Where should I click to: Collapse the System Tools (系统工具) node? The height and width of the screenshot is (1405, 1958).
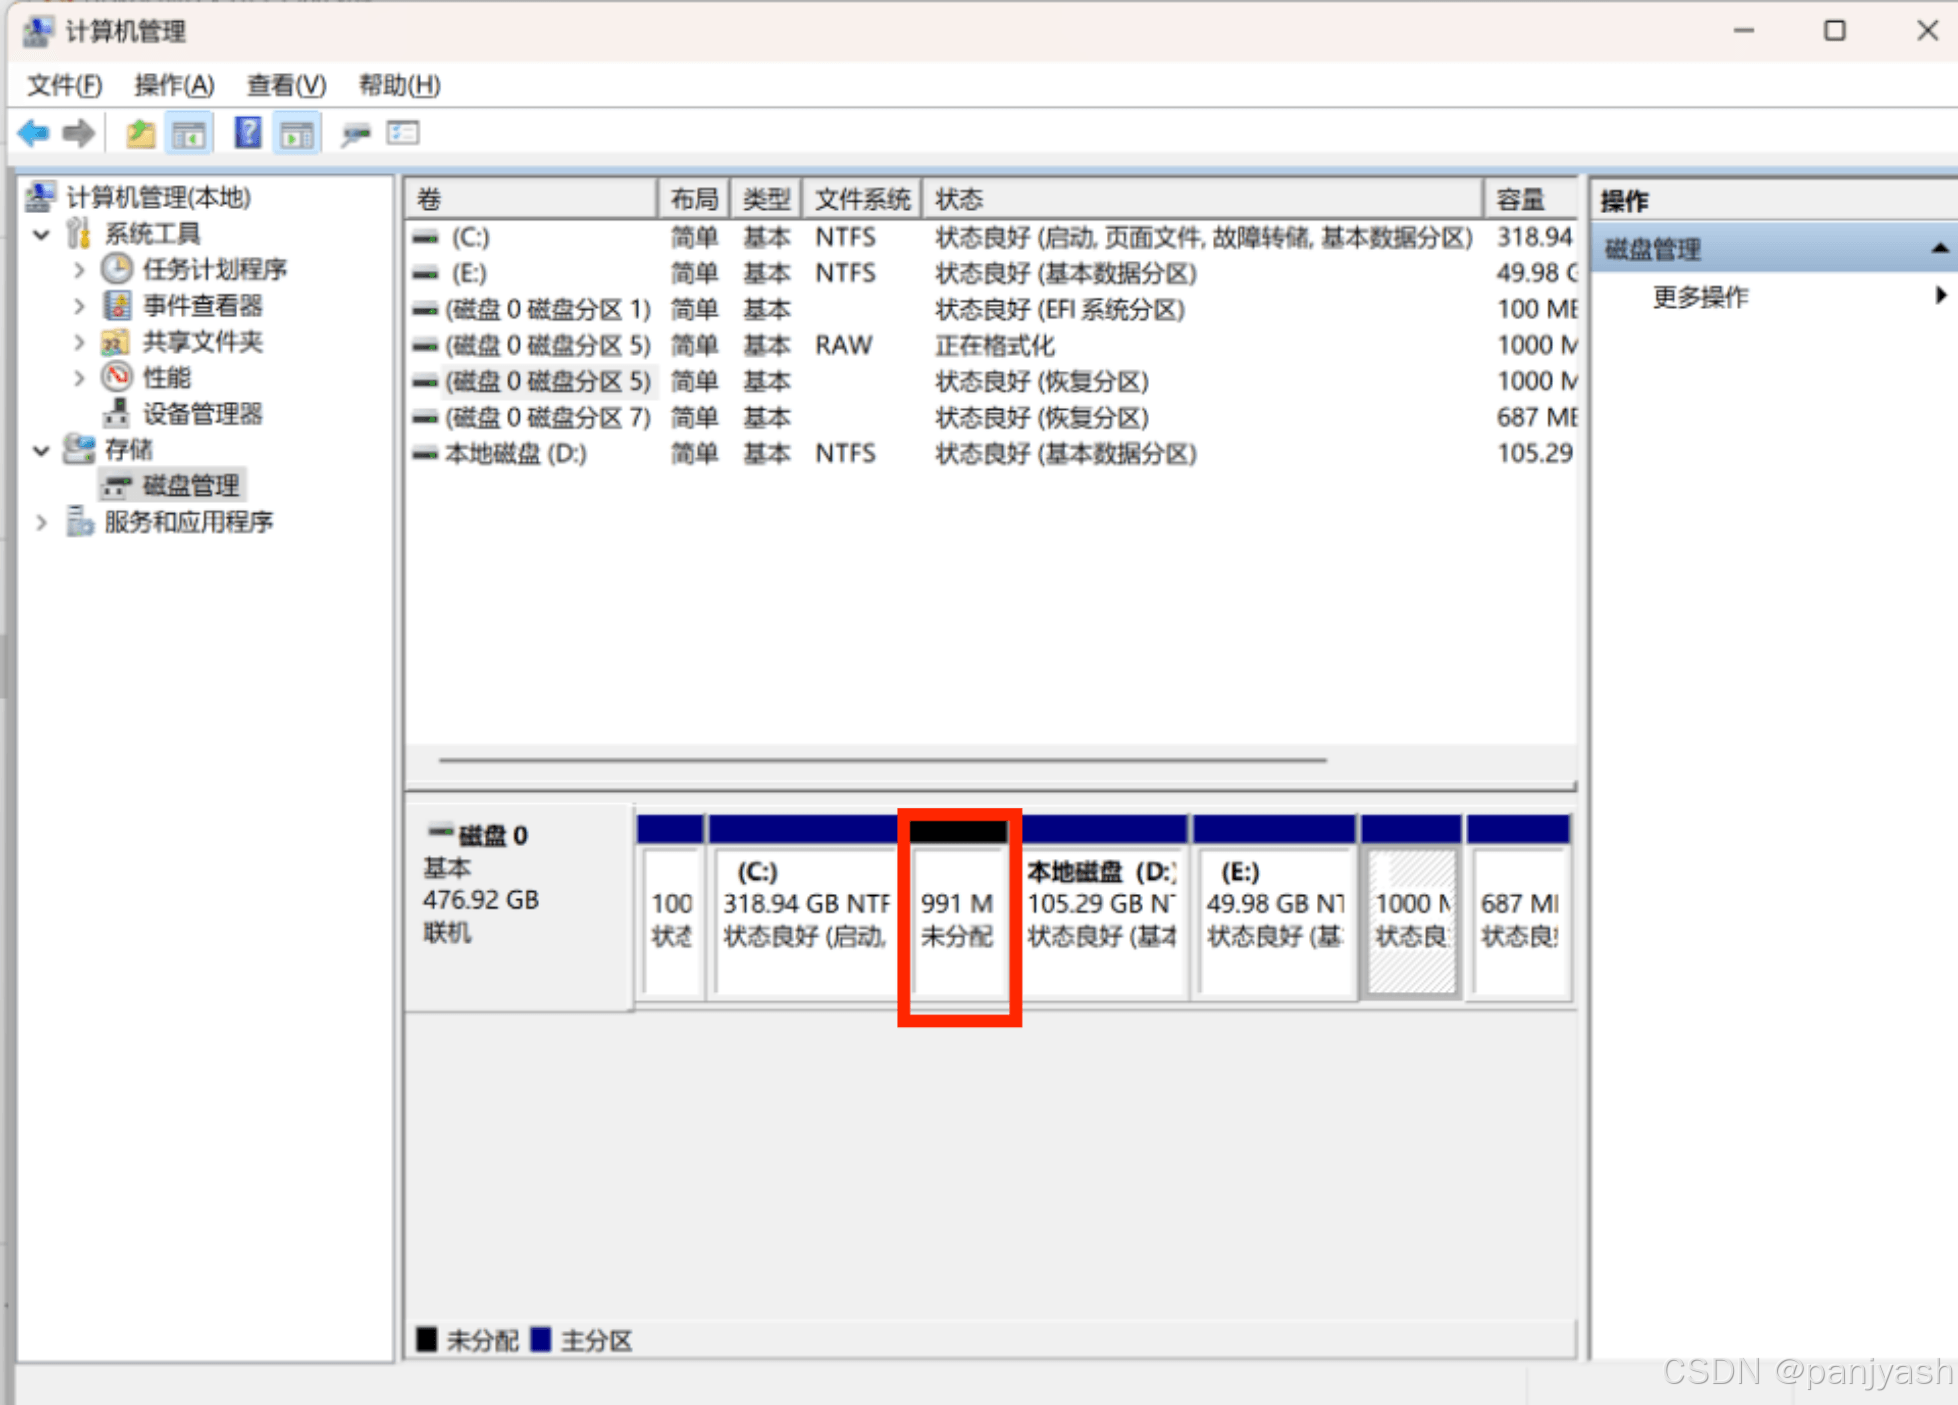(41, 235)
